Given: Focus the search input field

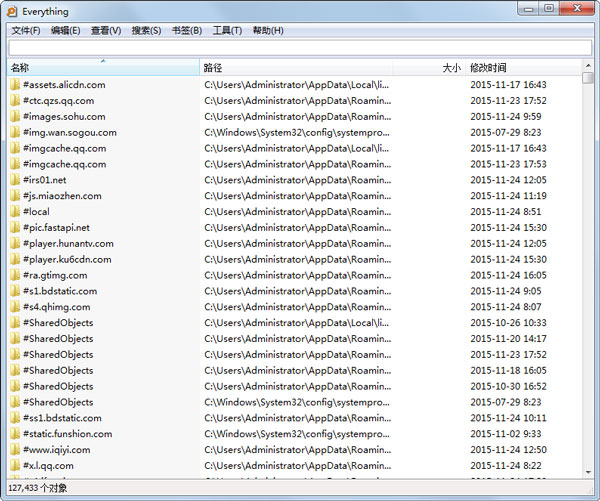Looking at the screenshot, I should (300, 48).
